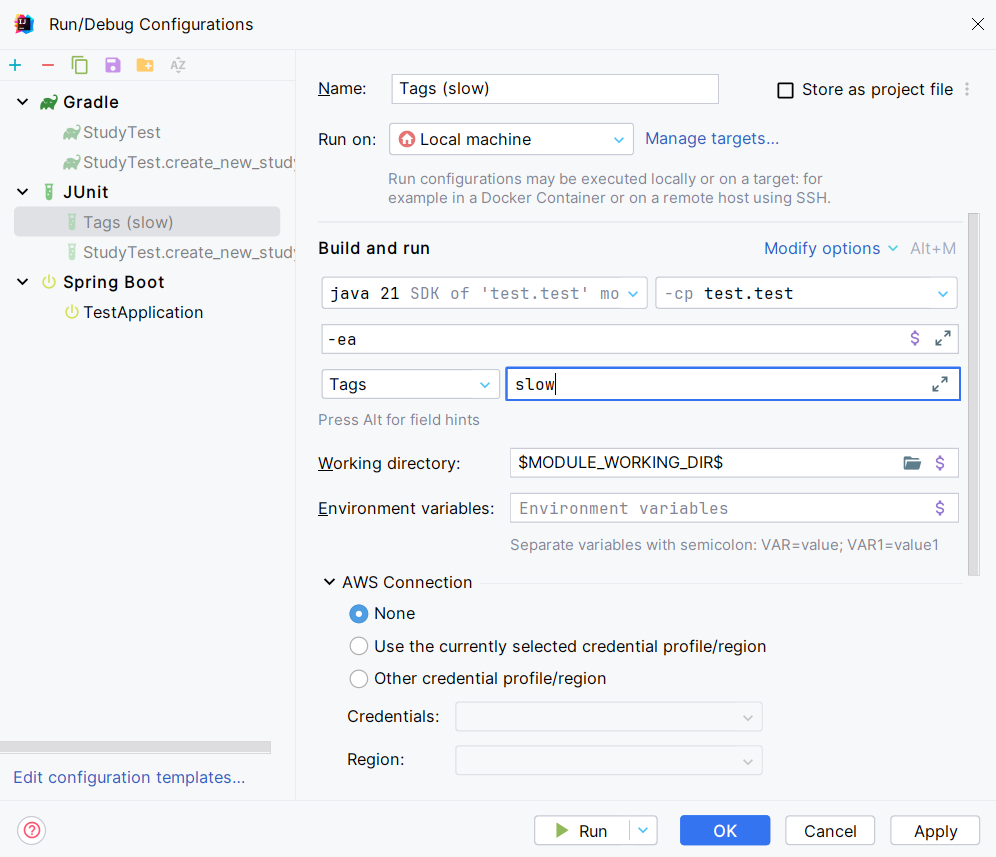Open the Run on Local machine dropdown
996x857 pixels.
click(511, 139)
